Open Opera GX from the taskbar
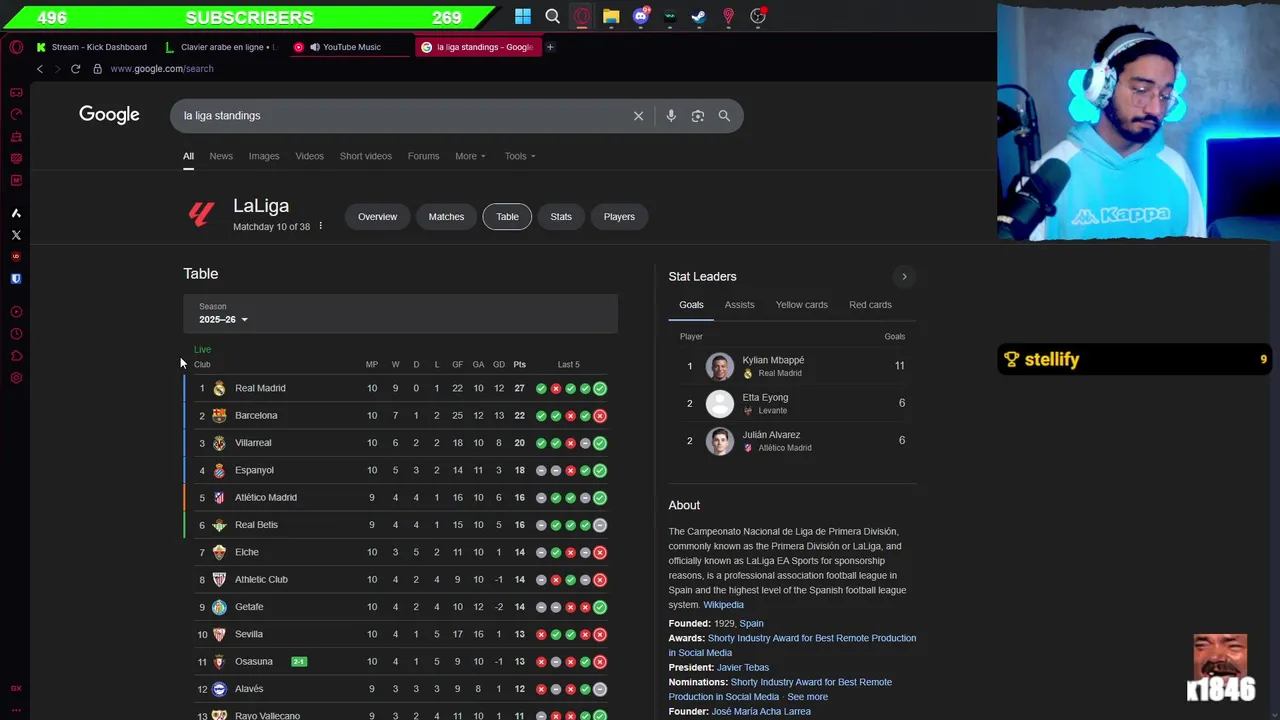The height and width of the screenshot is (720, 1280). 582,16
